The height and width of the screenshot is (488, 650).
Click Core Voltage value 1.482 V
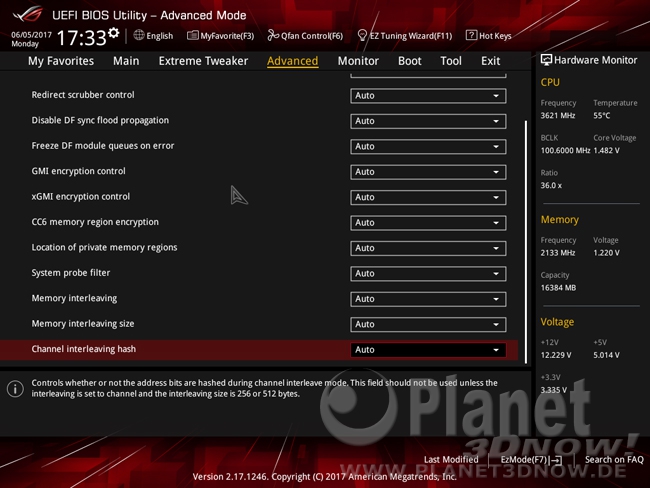pos(606,151)
